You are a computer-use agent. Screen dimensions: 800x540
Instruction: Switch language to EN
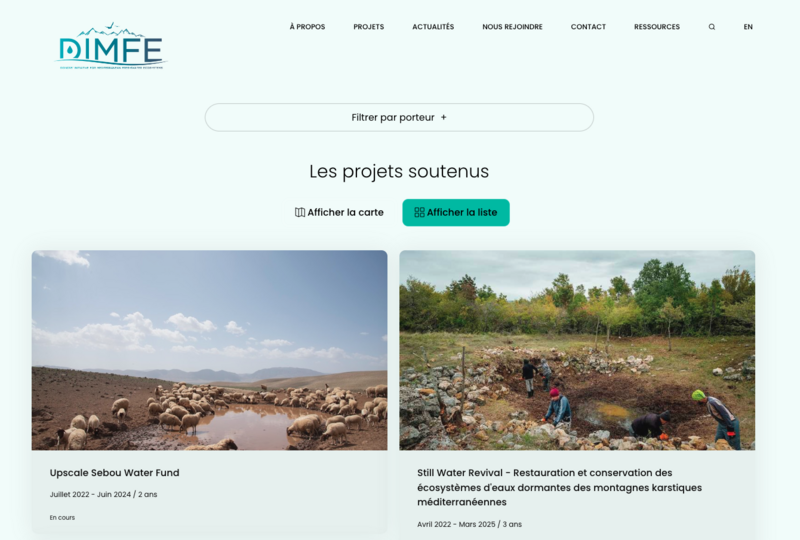tap(748, 27)
